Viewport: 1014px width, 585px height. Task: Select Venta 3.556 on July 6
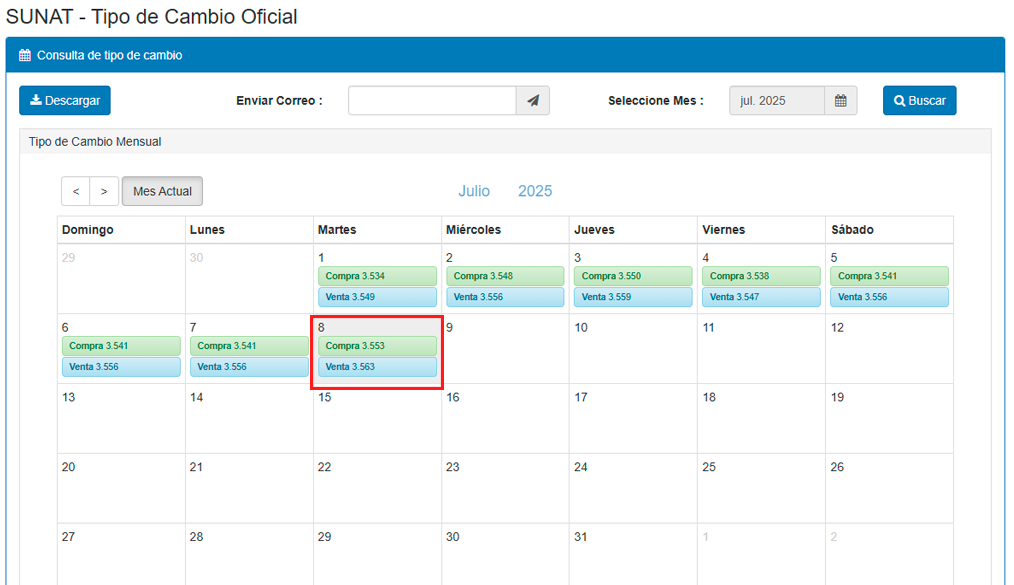tap(121, 367)
